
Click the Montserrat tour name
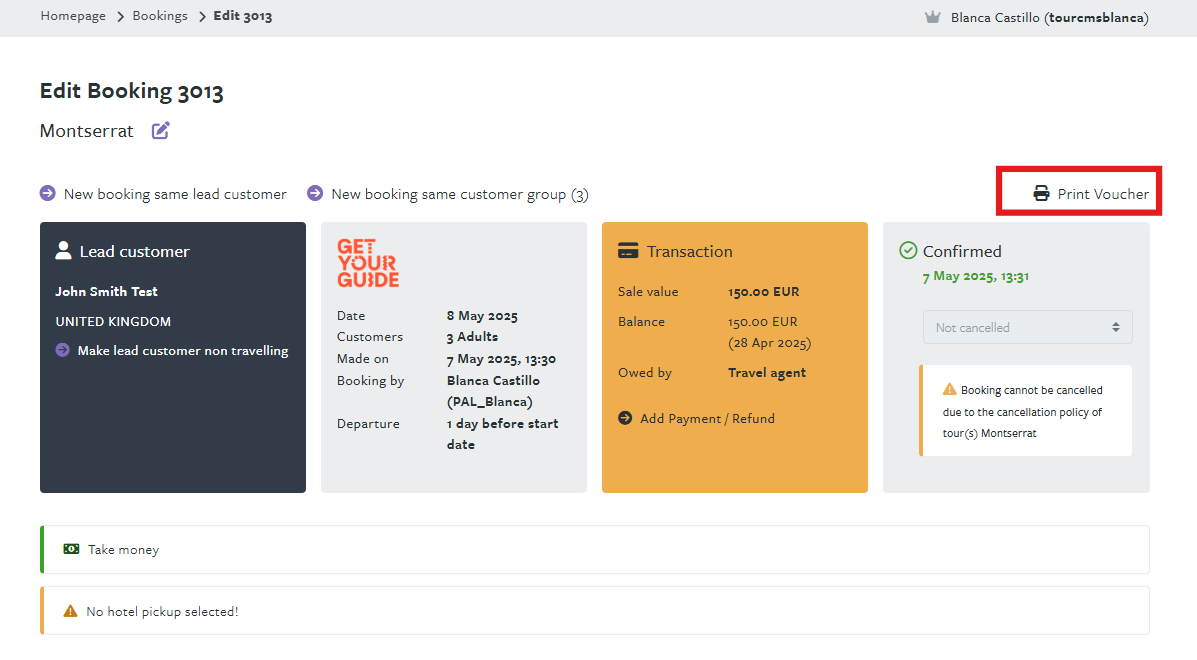86,130
